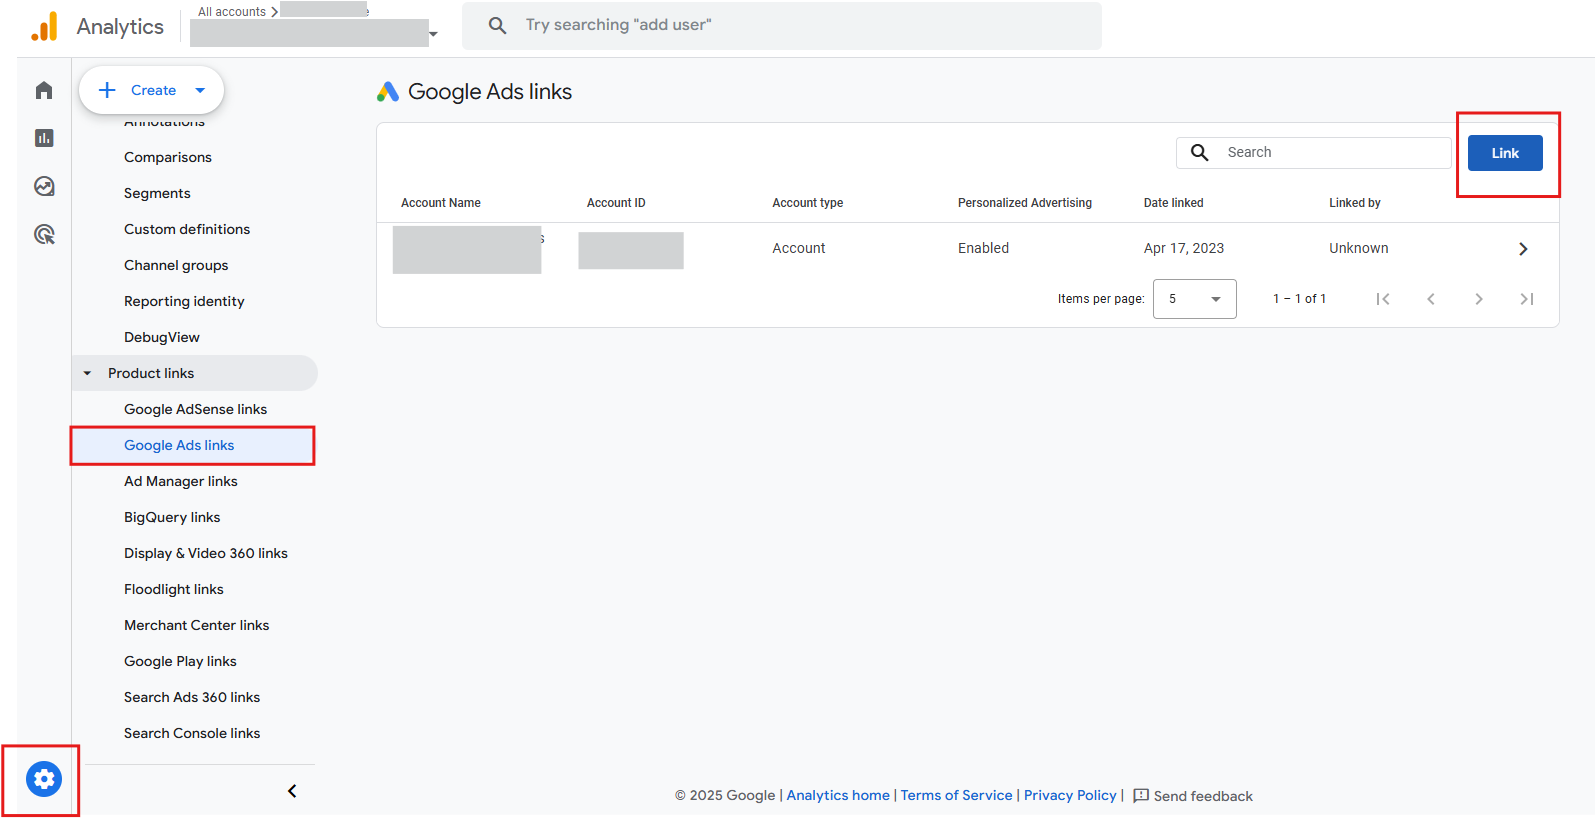Click the Apr 17, 2023 date cell
Screen dimensions: 1595x818
click(x=1184, y=248)
